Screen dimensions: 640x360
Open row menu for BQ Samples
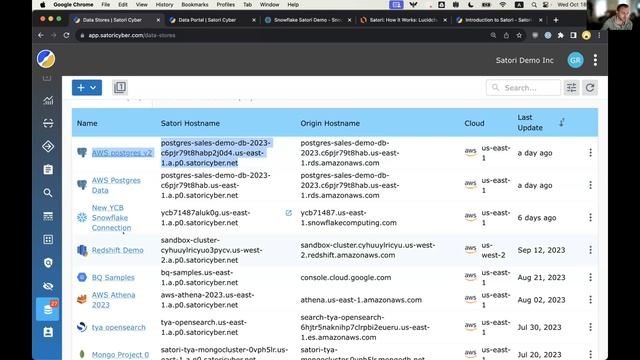coord(590,277)
